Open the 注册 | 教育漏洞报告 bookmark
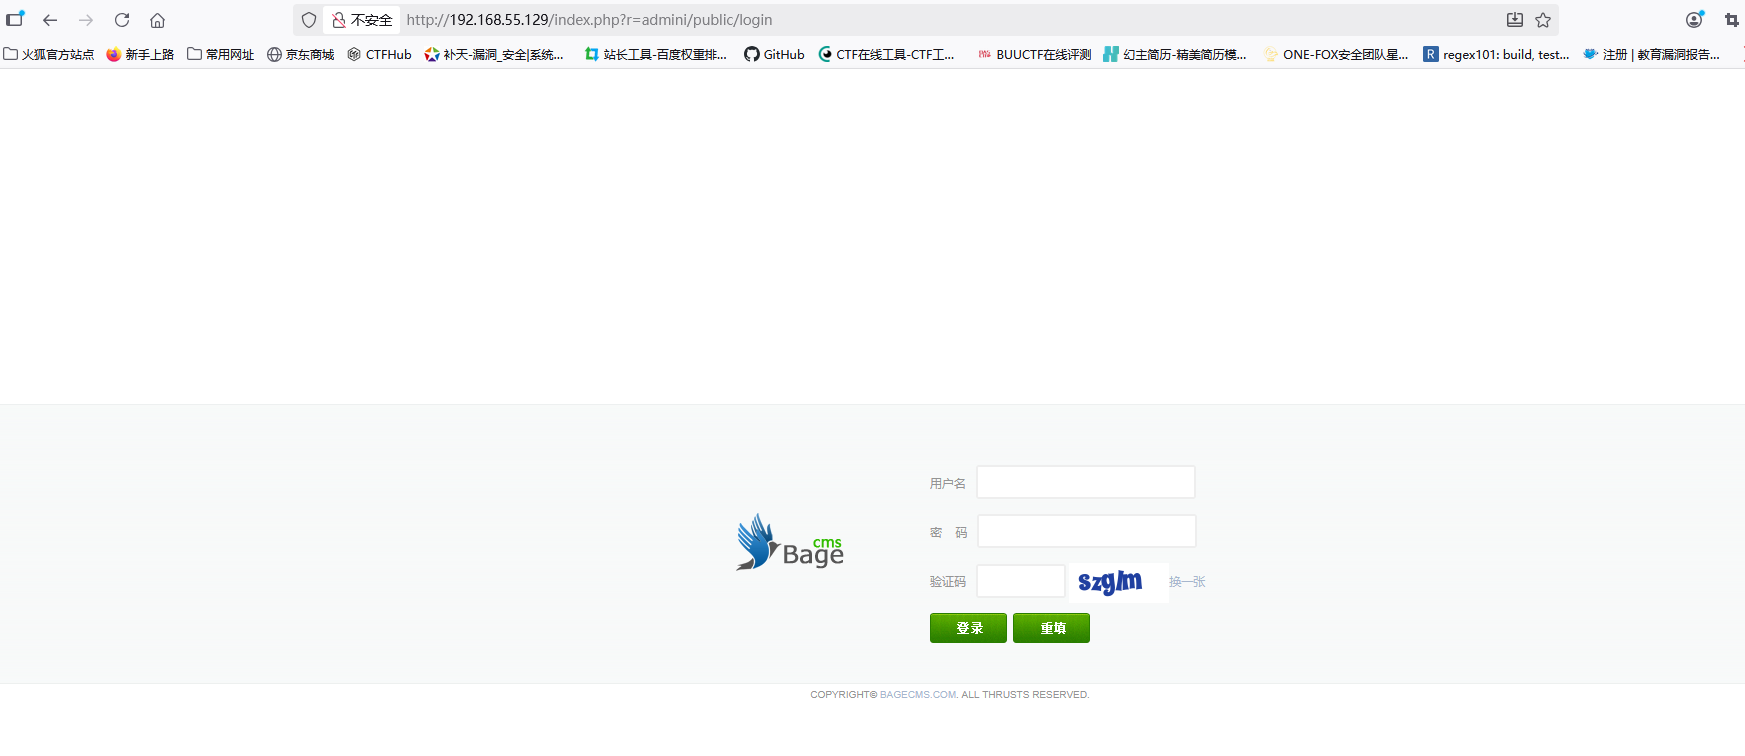The width and height of the screenshot is (1745, 756). click(1652, 54)
